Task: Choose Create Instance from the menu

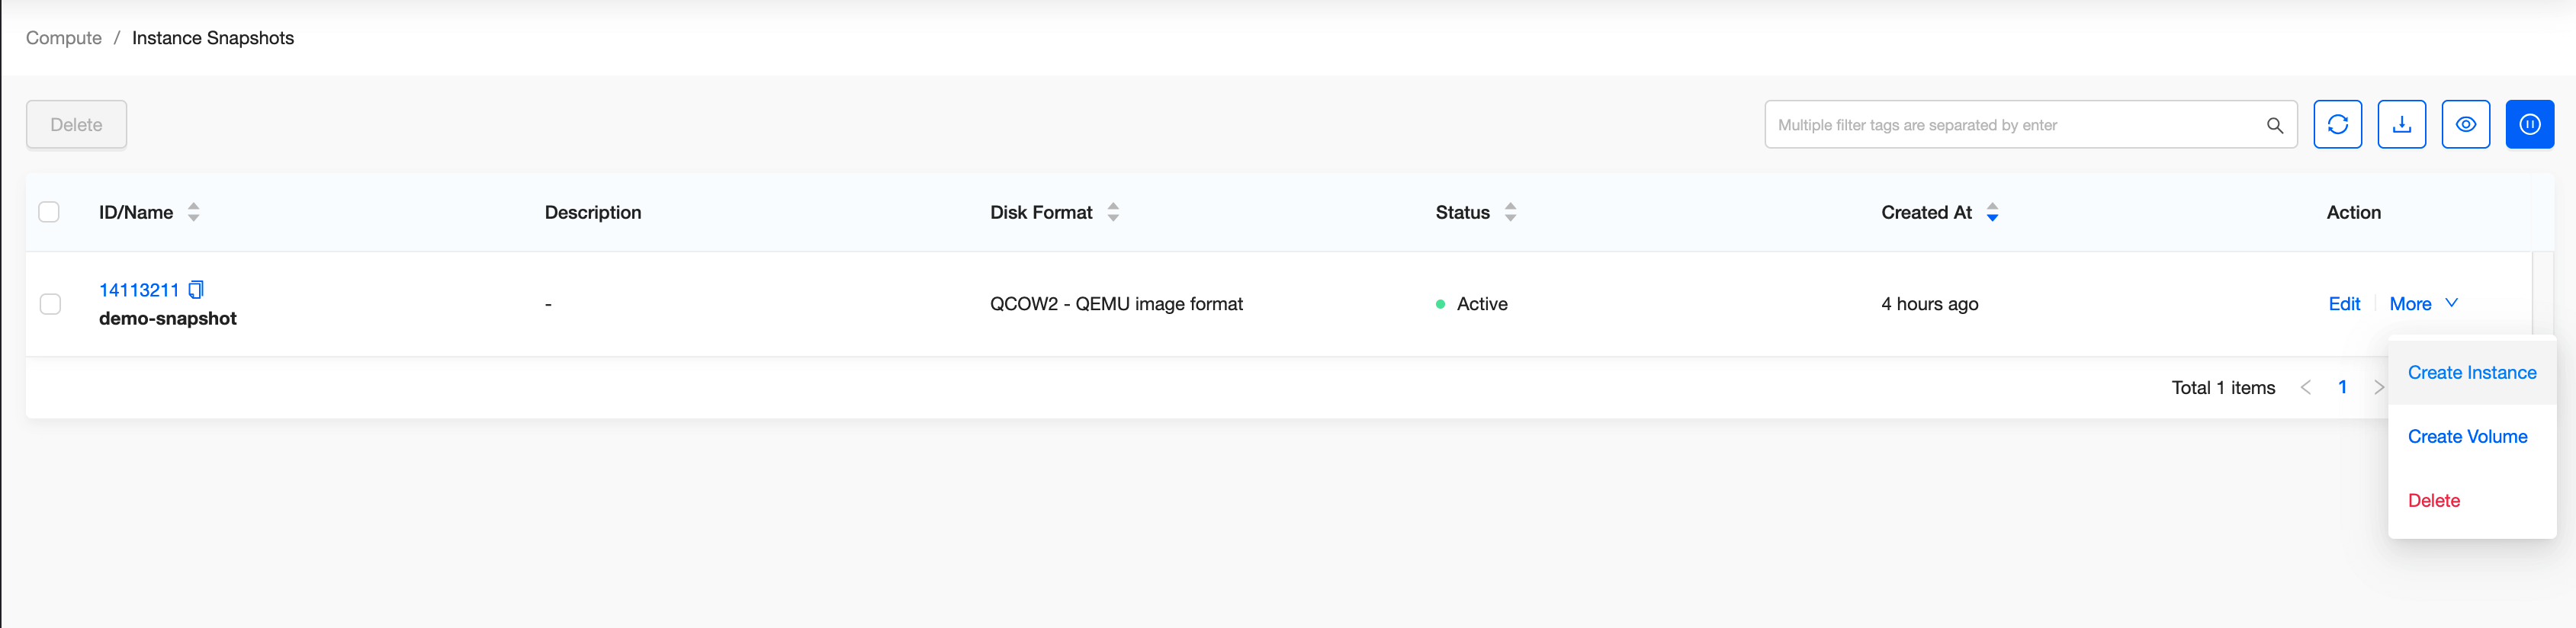Action: click(2471, 373)
